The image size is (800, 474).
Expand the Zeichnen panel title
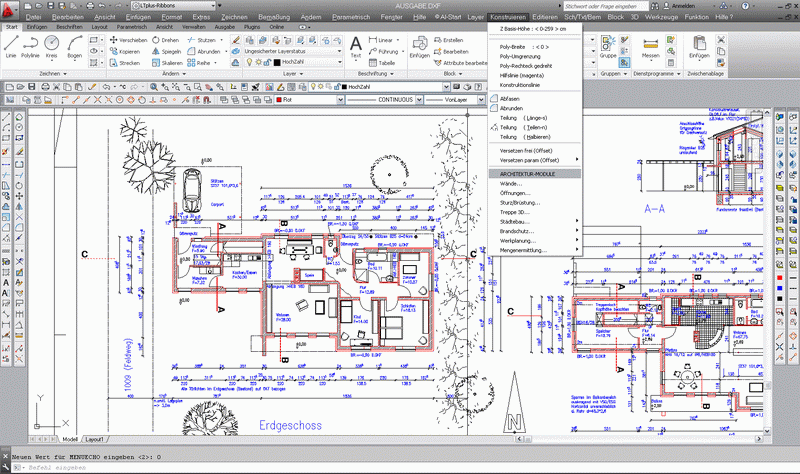click(53, 73)
